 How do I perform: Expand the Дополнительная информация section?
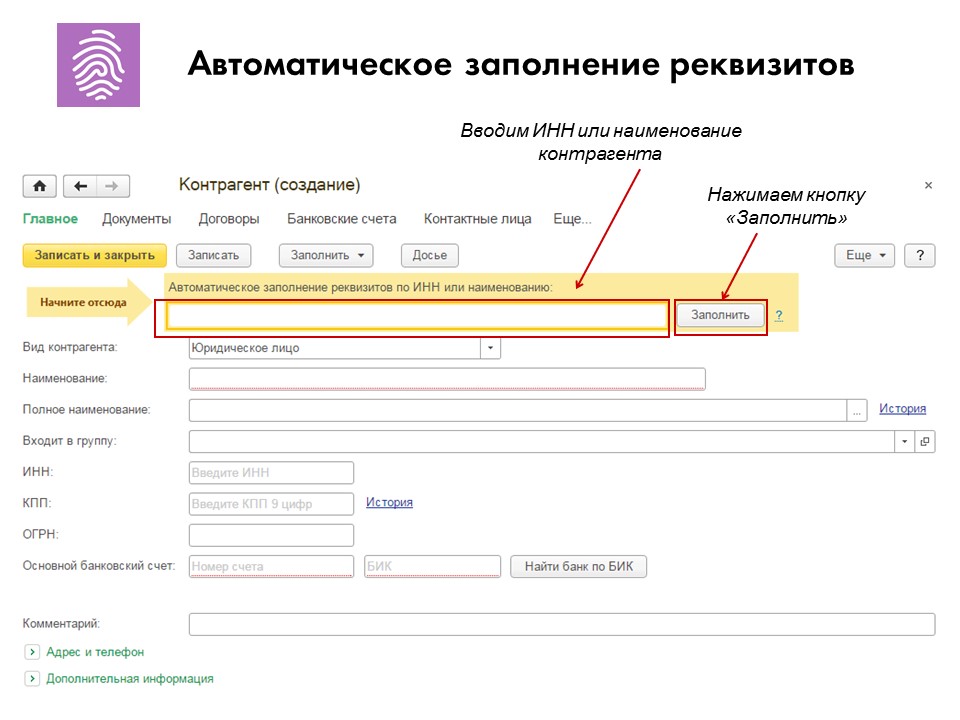31,678
